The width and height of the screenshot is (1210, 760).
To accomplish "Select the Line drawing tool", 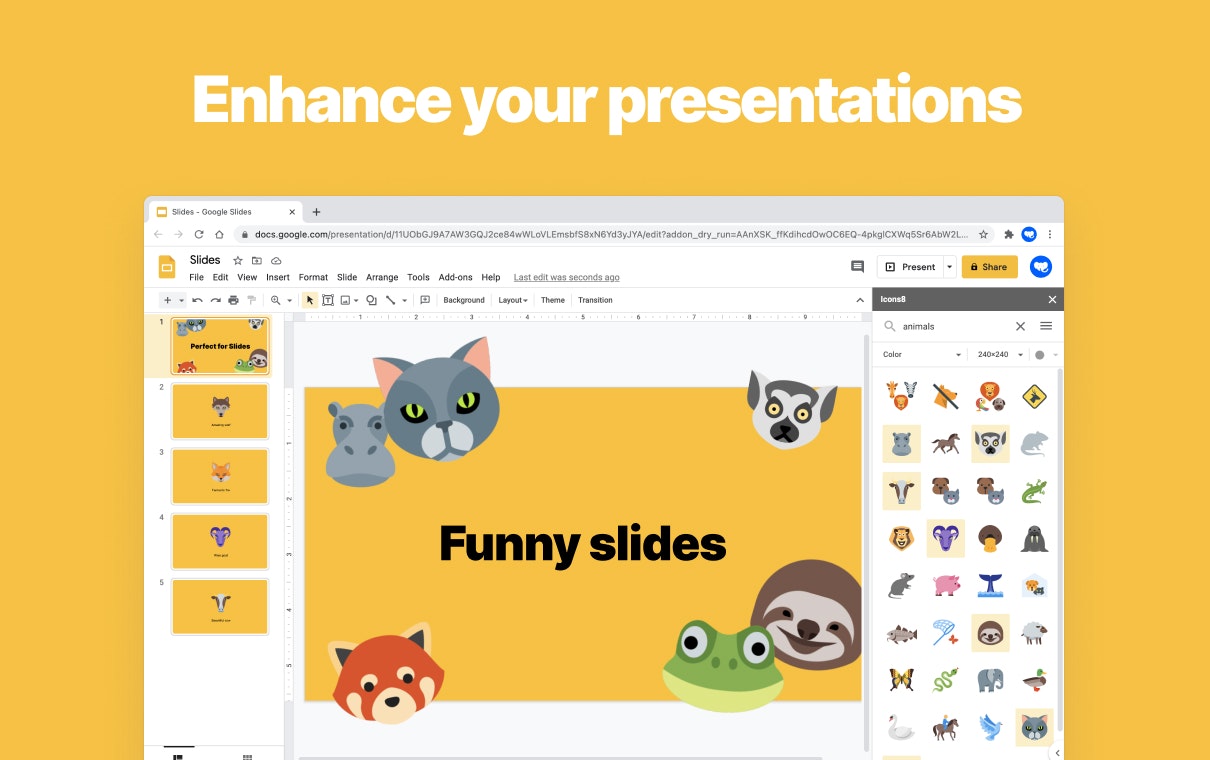I will tap(390, 300).
